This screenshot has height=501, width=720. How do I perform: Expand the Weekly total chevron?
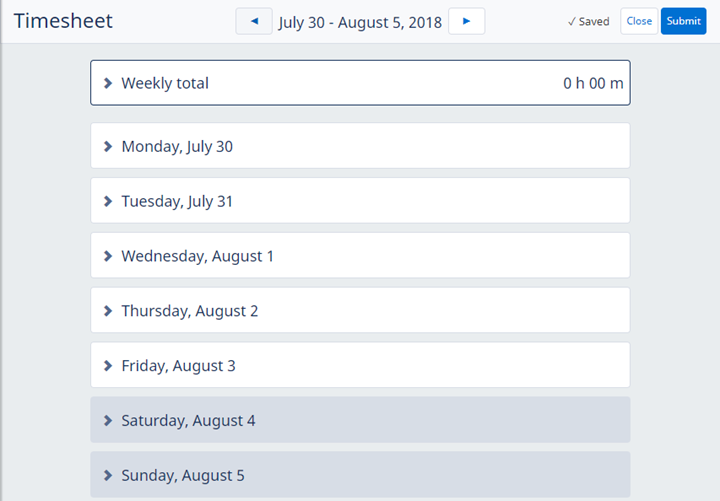(x=108, y=83)
